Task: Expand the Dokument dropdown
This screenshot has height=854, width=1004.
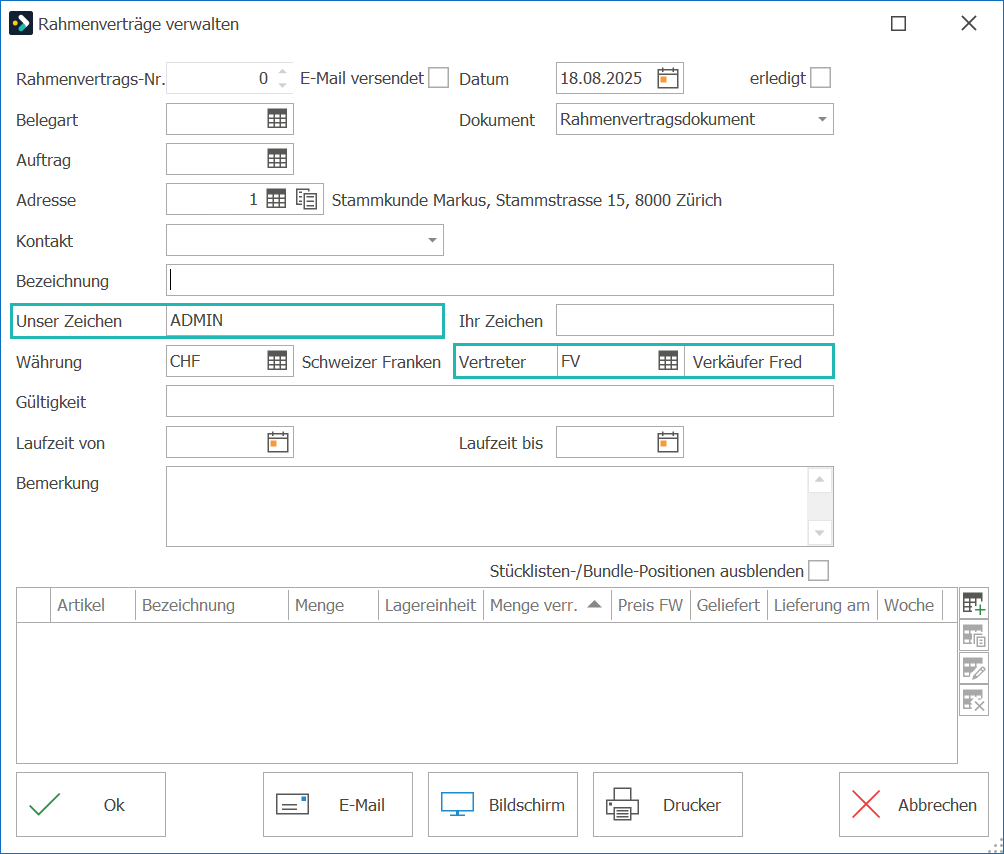Action: pos(822,119)
